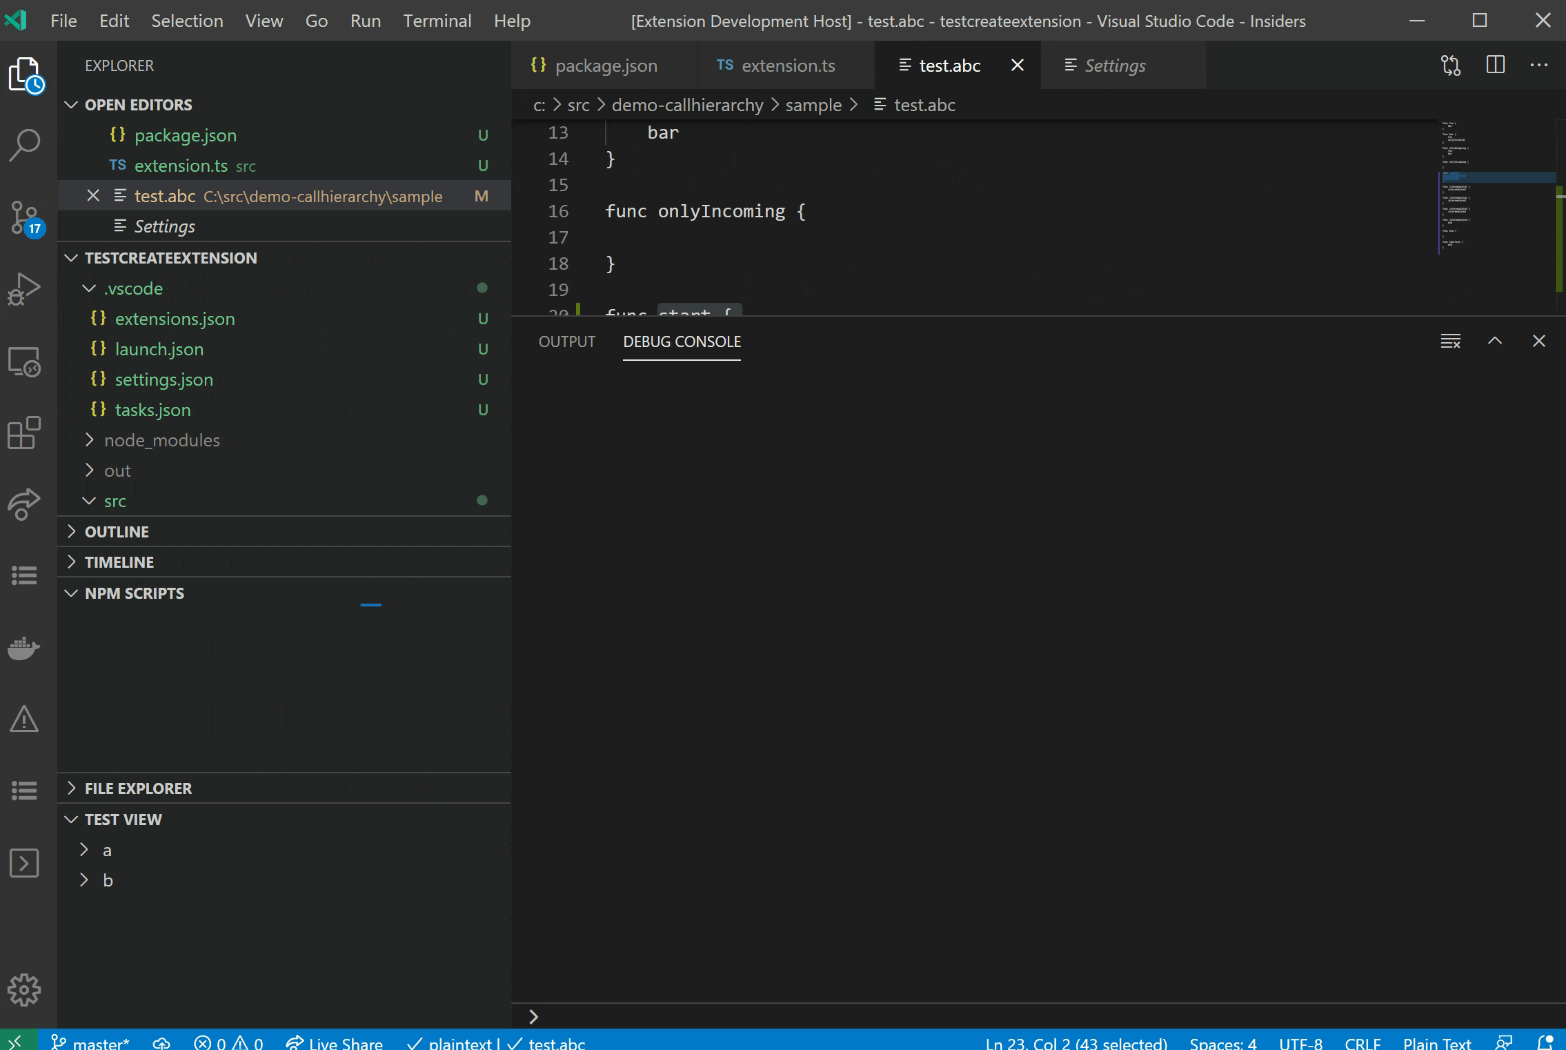Open the Search view icon

click(x=24, y=146)
